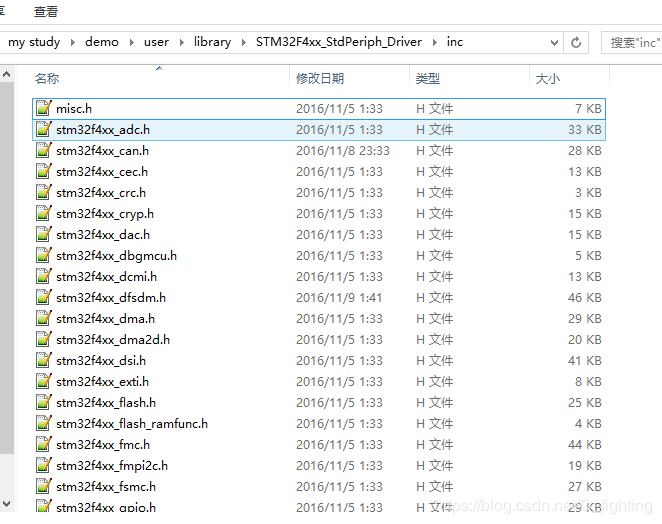
Task: Select file name stm32f4xx_flash_ramfunc.h
Action: click(x=132, y=424)
